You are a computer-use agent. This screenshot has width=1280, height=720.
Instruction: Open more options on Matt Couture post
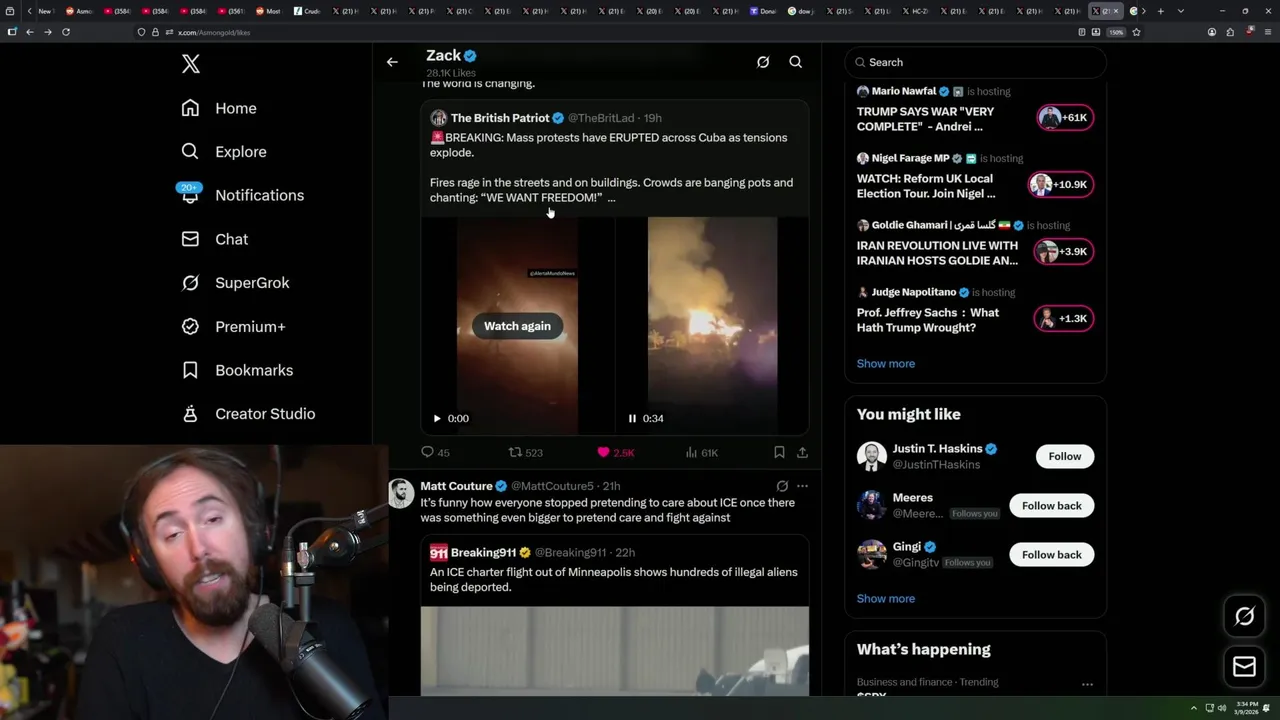coord(802,486)
